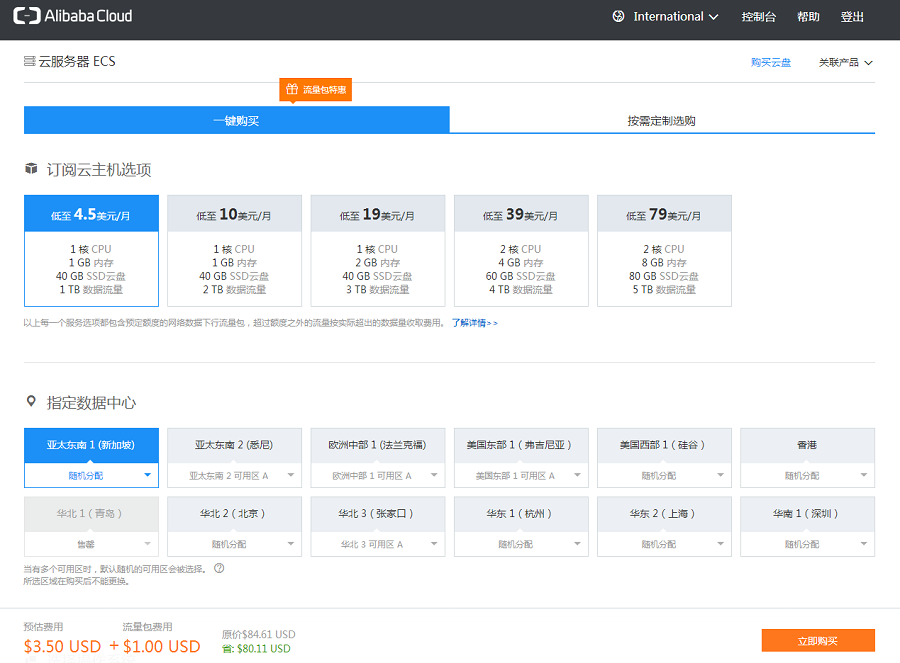This screenshot has height=663, width=900.
Task: Open the 欧洲中部 1 可用区 A dropdown
Action: pos(378,475)
